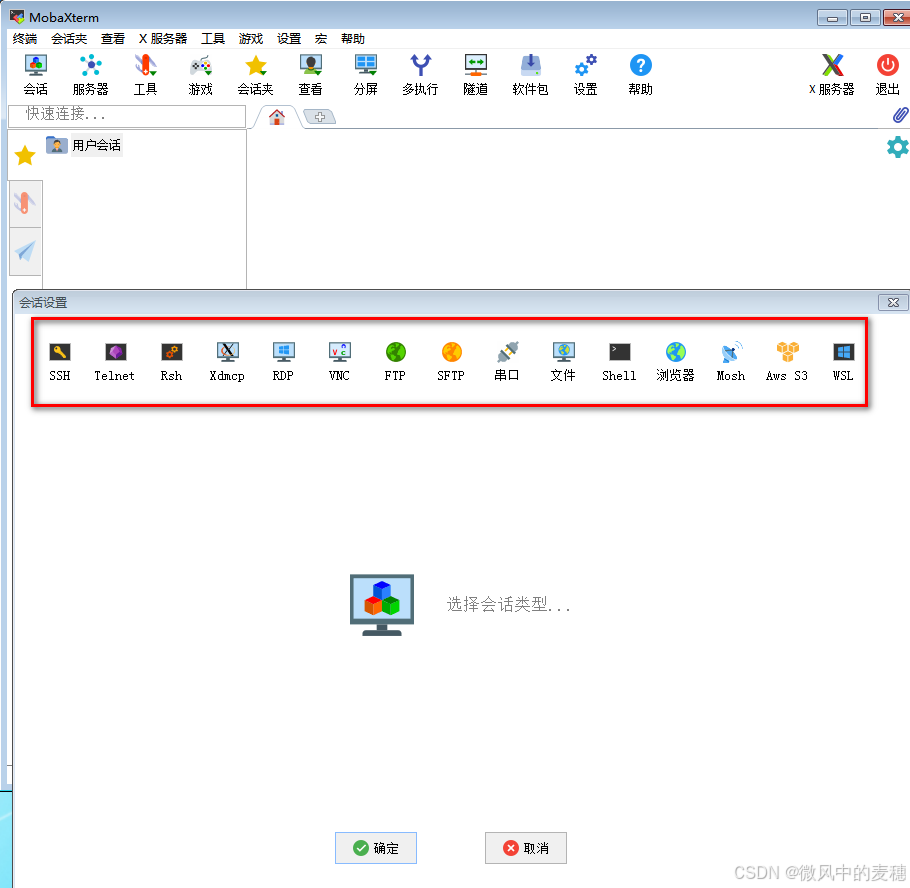This screenshot has height=888, width=910.
Task: Click the X 服务器 toolbar icon
Action: coord(832,75)
